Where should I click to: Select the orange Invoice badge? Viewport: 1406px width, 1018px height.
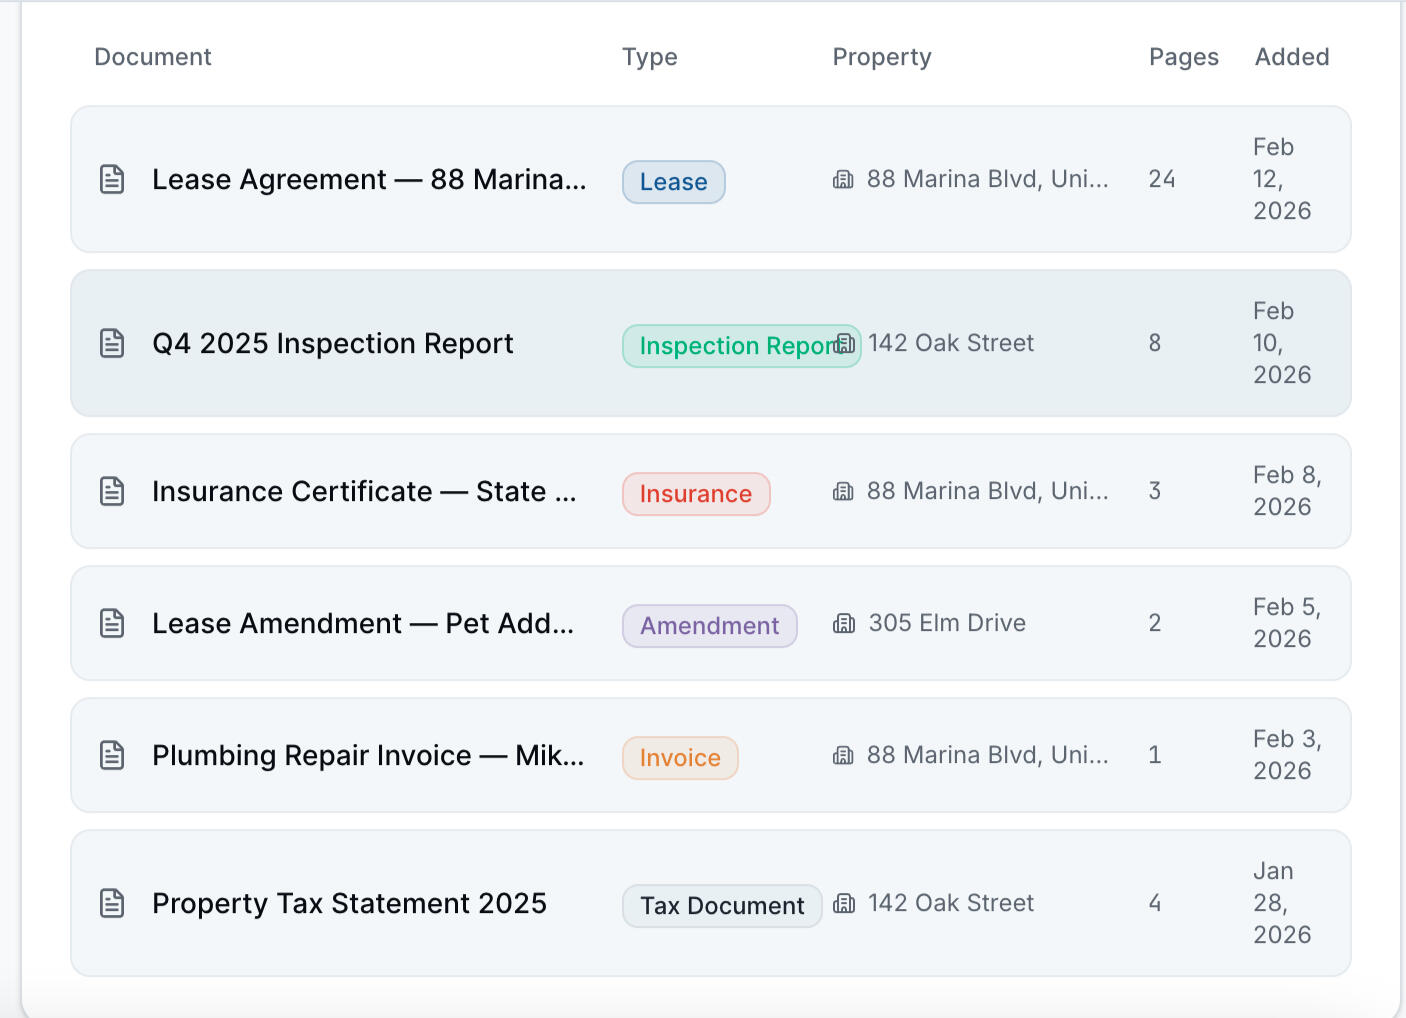(679, 758)
